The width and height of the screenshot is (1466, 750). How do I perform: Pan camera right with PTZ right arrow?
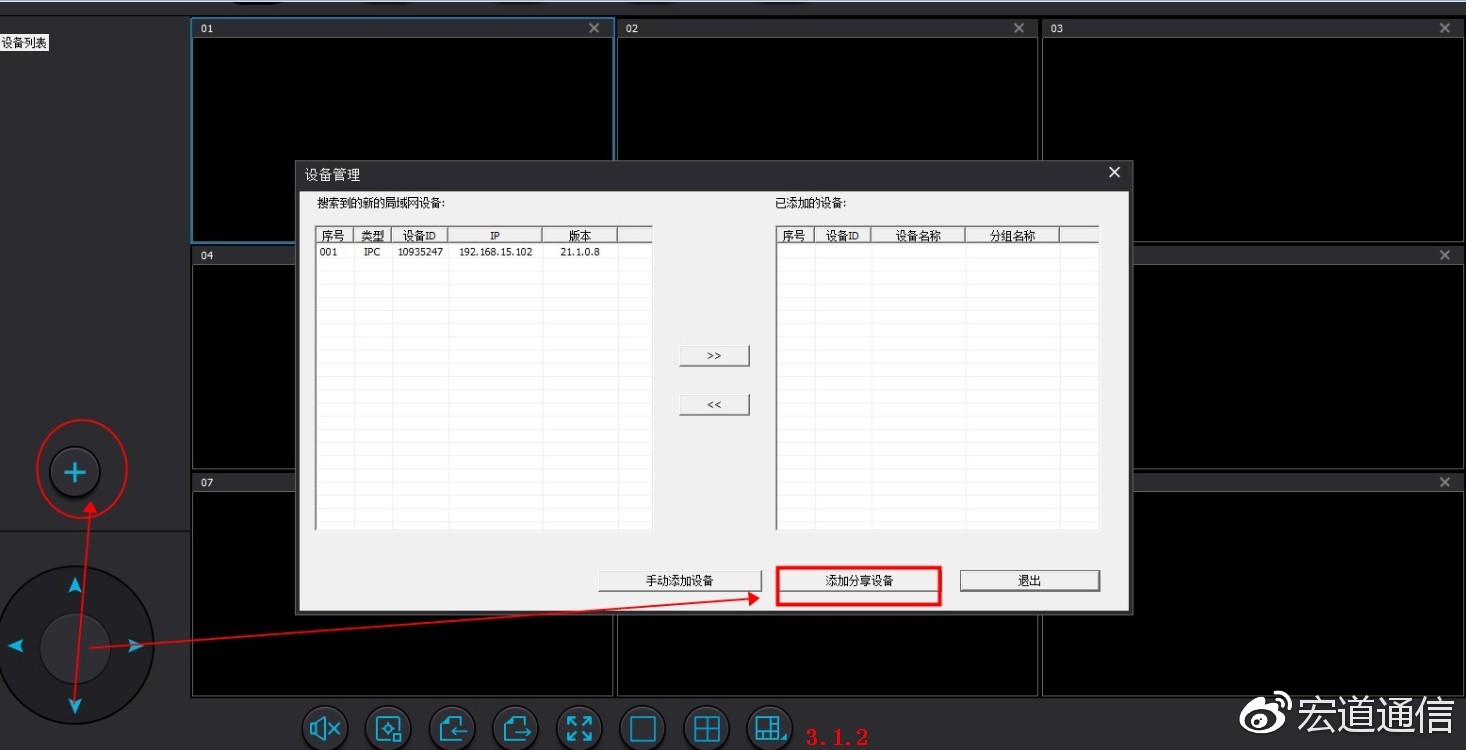136,646
